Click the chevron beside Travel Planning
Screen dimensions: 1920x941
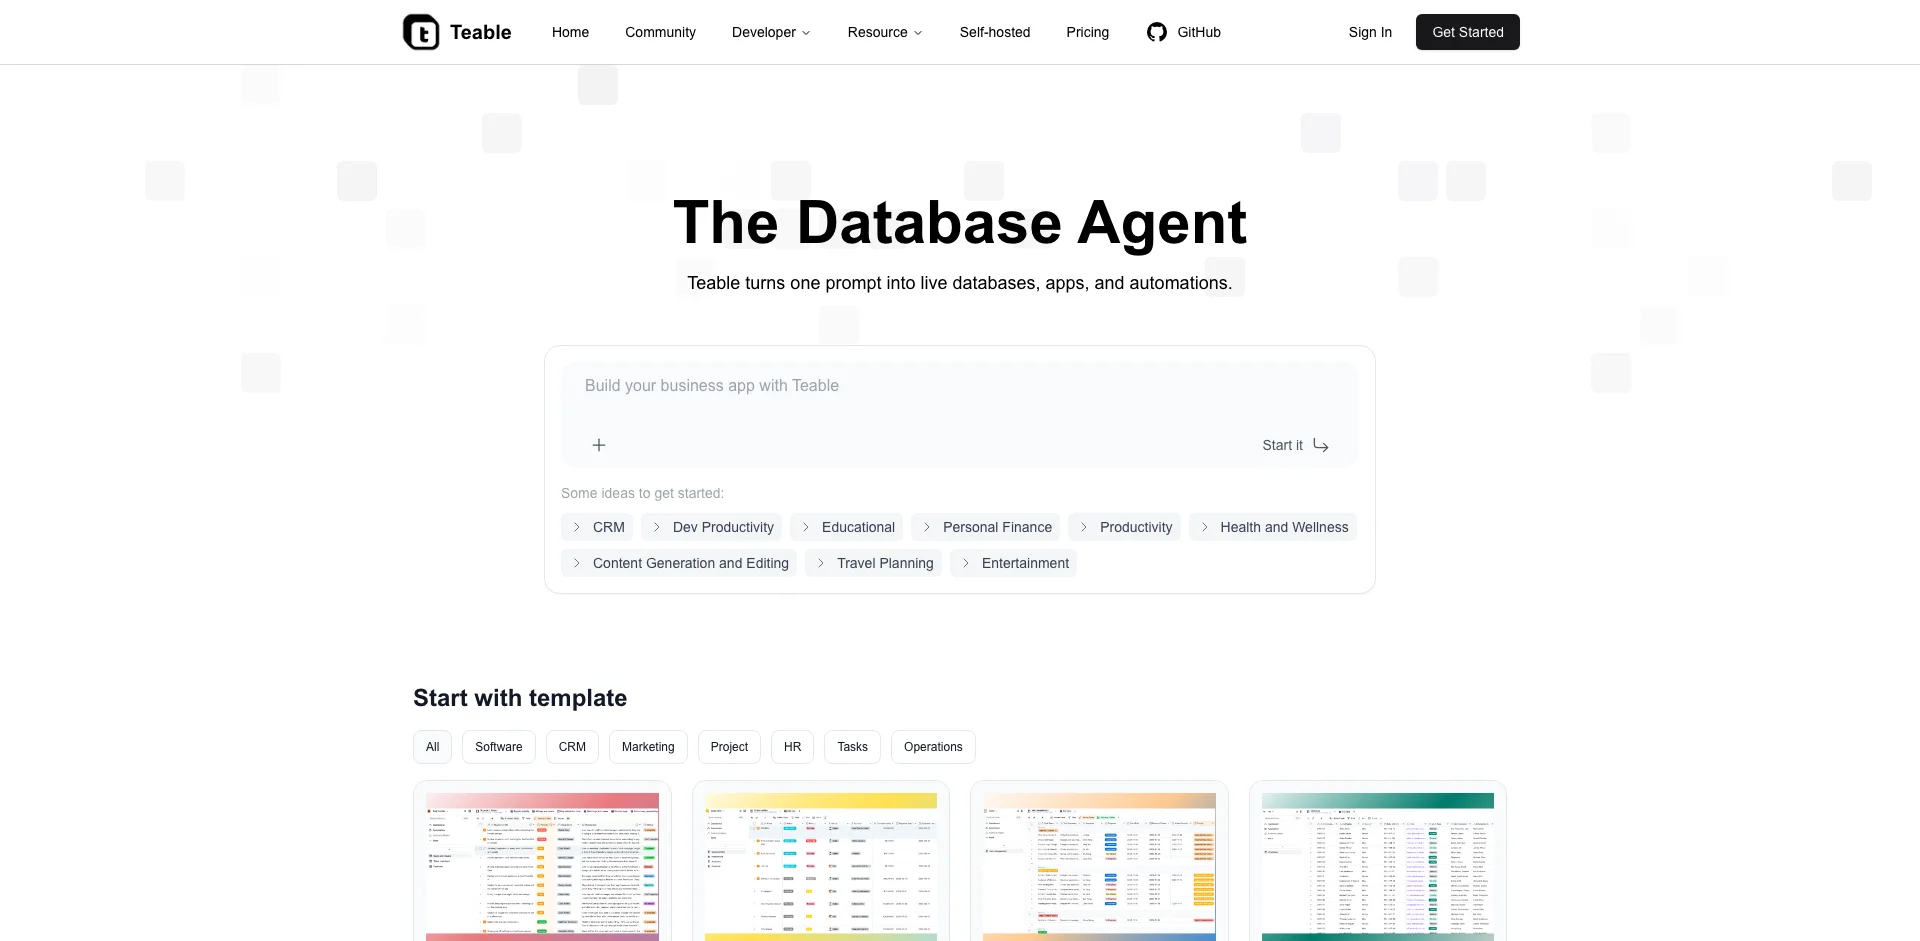point(821,563)
